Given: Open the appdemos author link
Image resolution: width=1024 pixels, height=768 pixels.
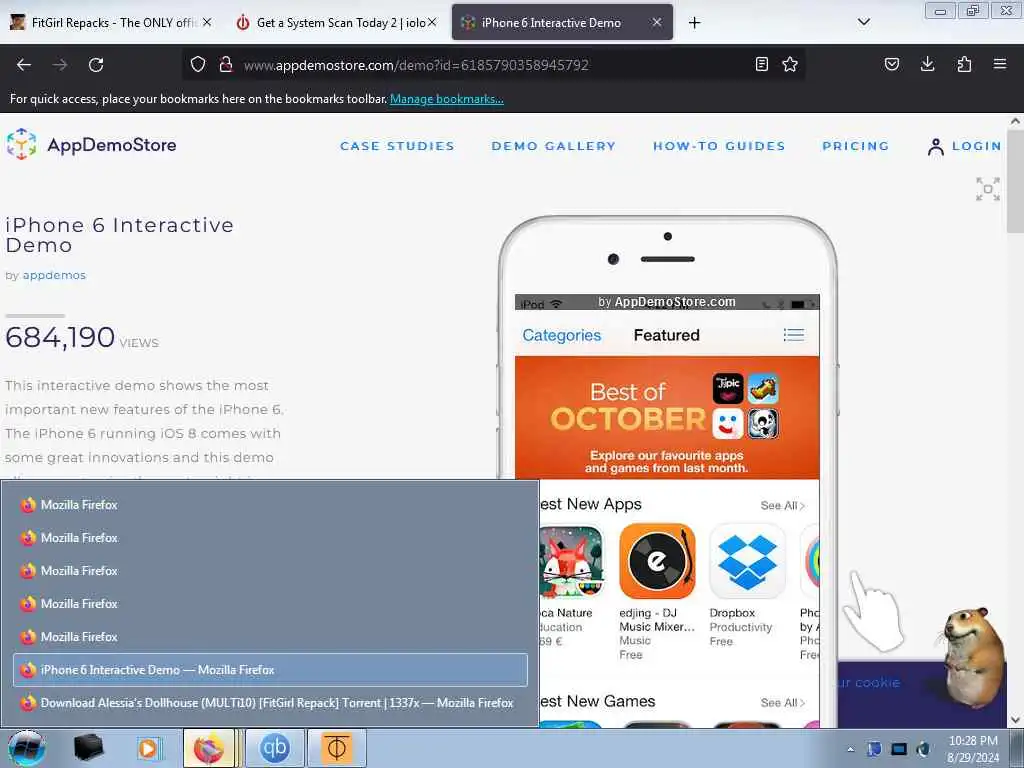Looking at the screenshot, I should click(54, 276).
